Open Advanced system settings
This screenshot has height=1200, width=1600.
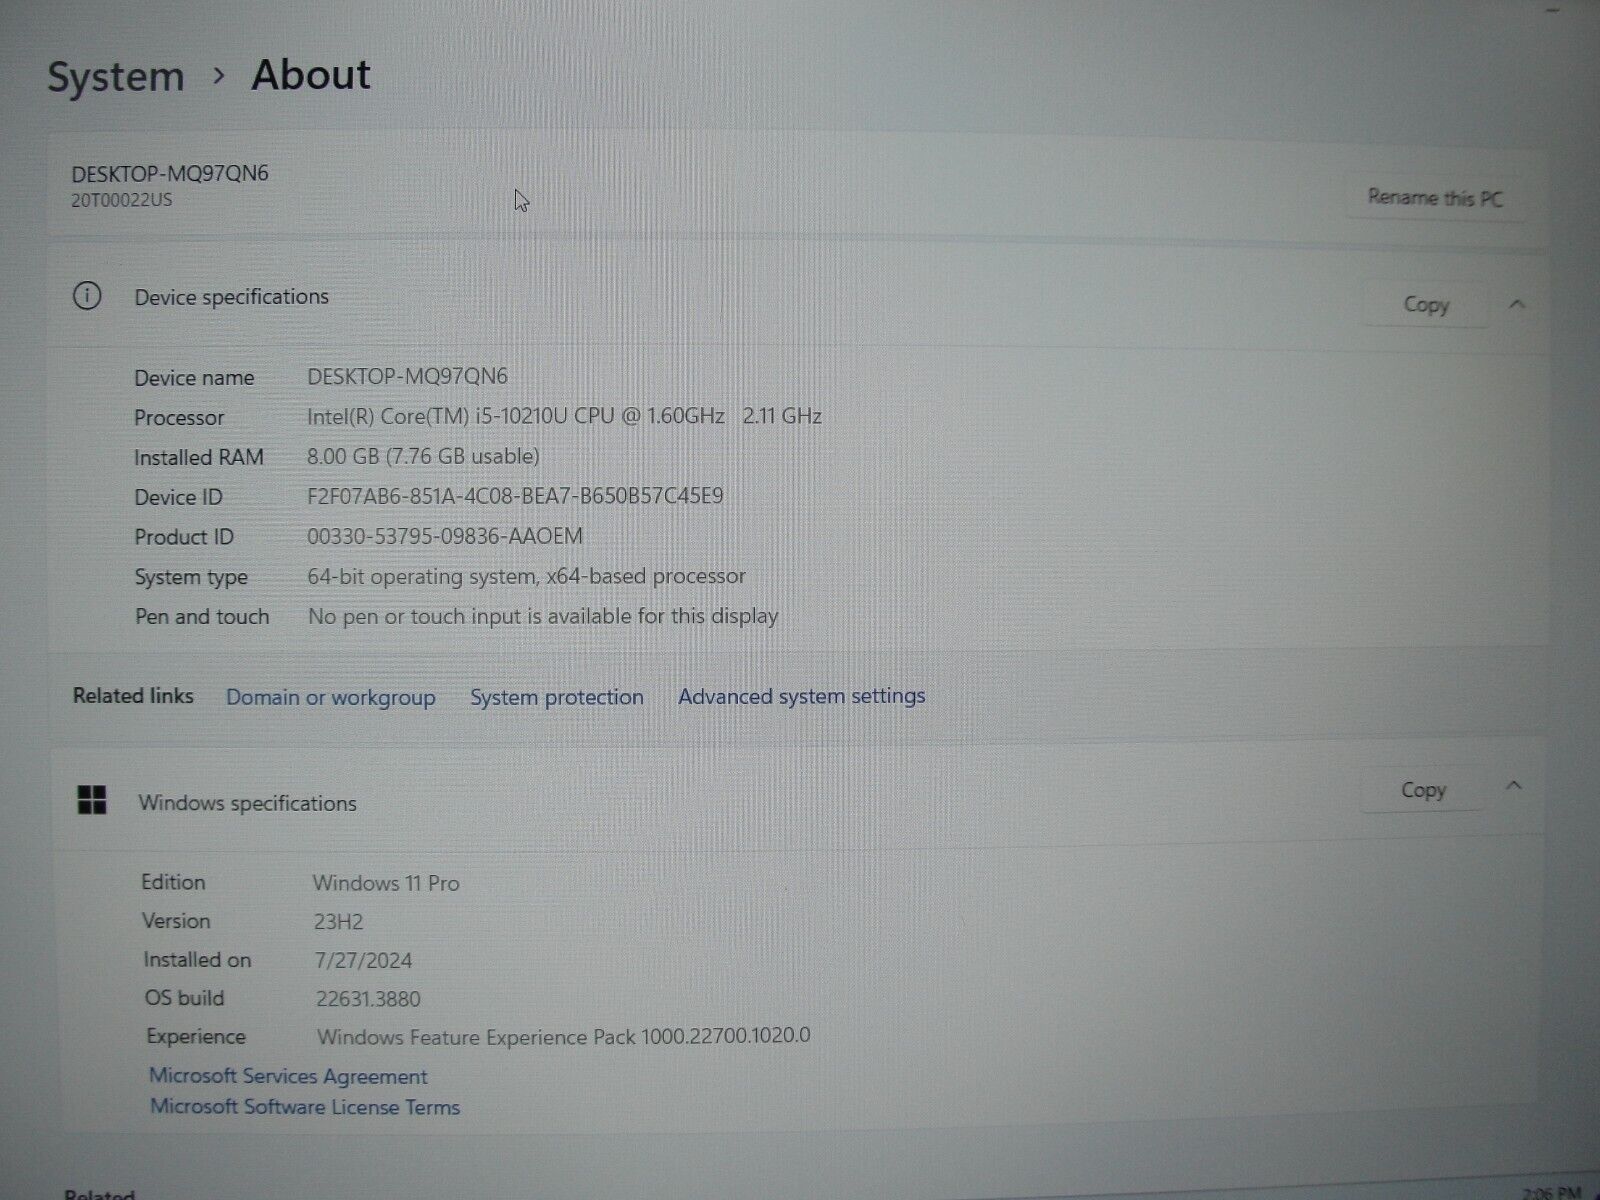pyautogui.click(x=802, y=696)
